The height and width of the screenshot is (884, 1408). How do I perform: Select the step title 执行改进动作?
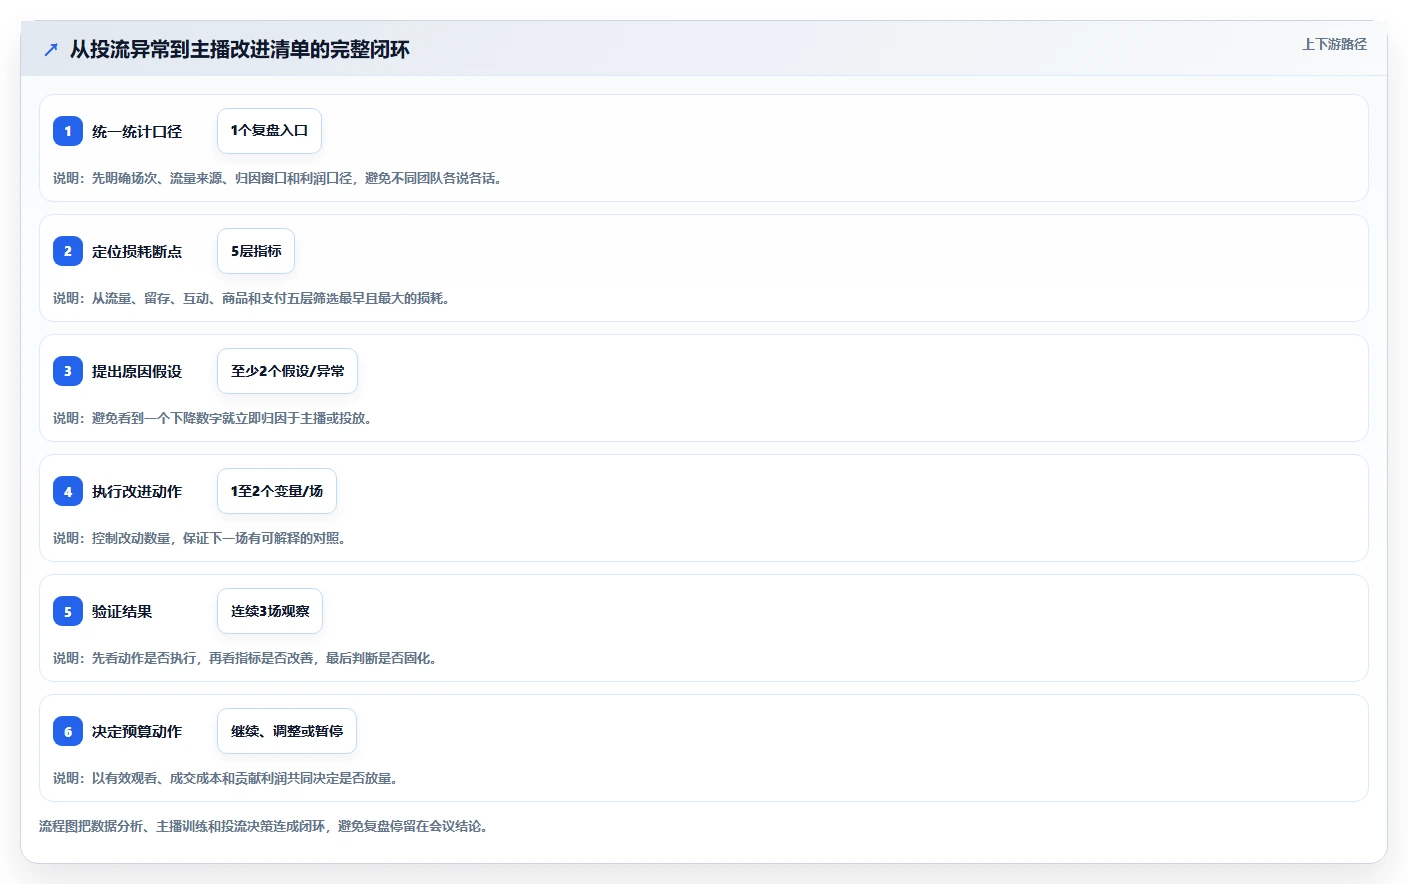[x=137, y=491]
